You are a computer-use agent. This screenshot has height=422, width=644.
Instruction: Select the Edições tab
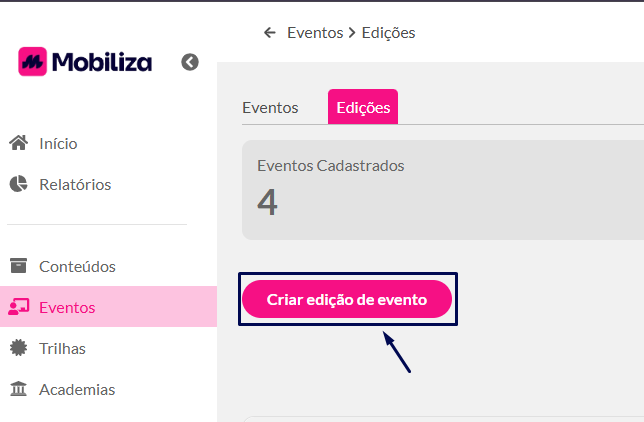pyautogui.click(x=363, y=107)
